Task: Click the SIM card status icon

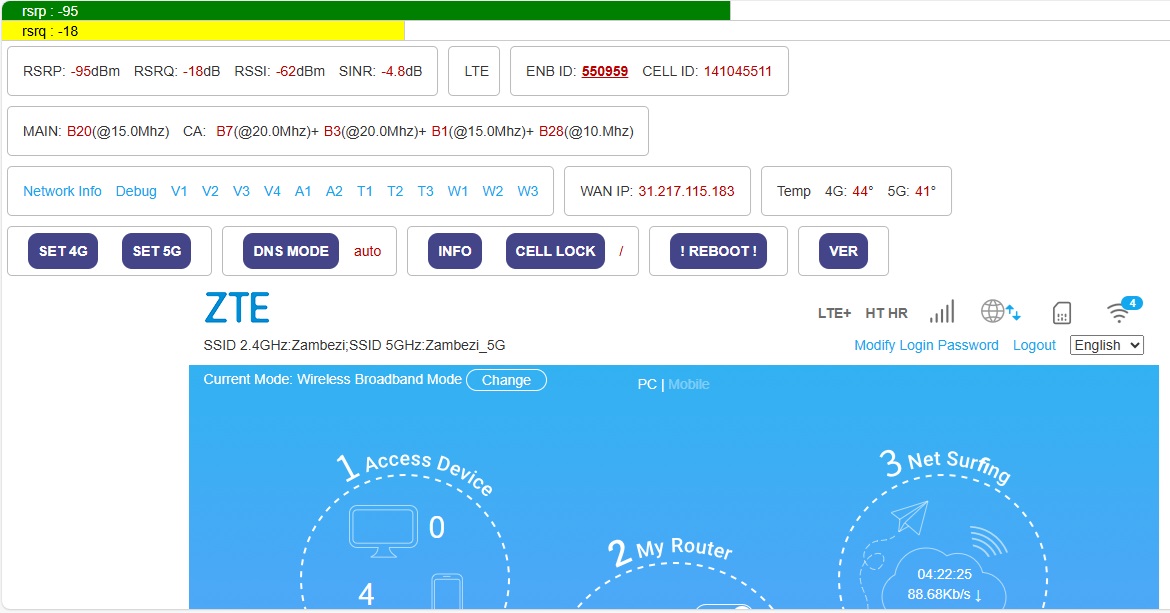Action: [1062, 313]
